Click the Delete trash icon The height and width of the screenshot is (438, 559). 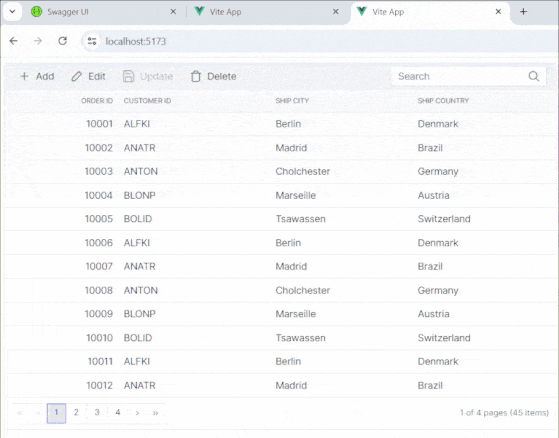coord(196,76)
